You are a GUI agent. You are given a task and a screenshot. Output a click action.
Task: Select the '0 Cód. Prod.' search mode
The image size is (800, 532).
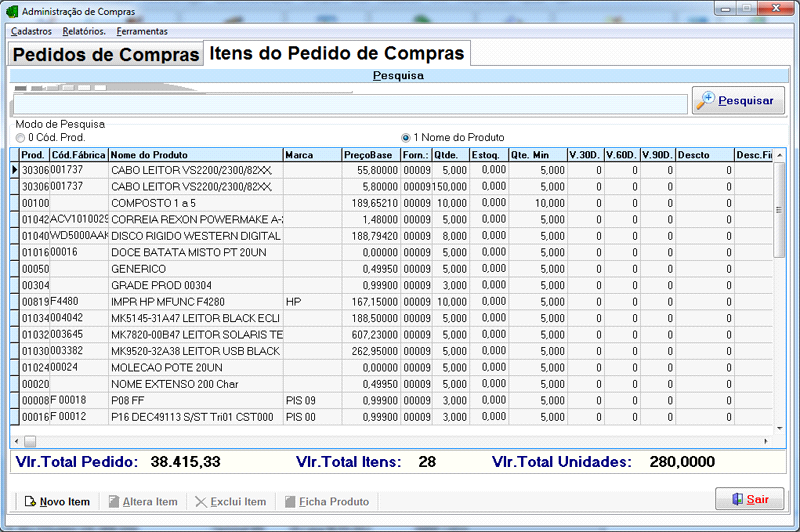tap(20, 137)
